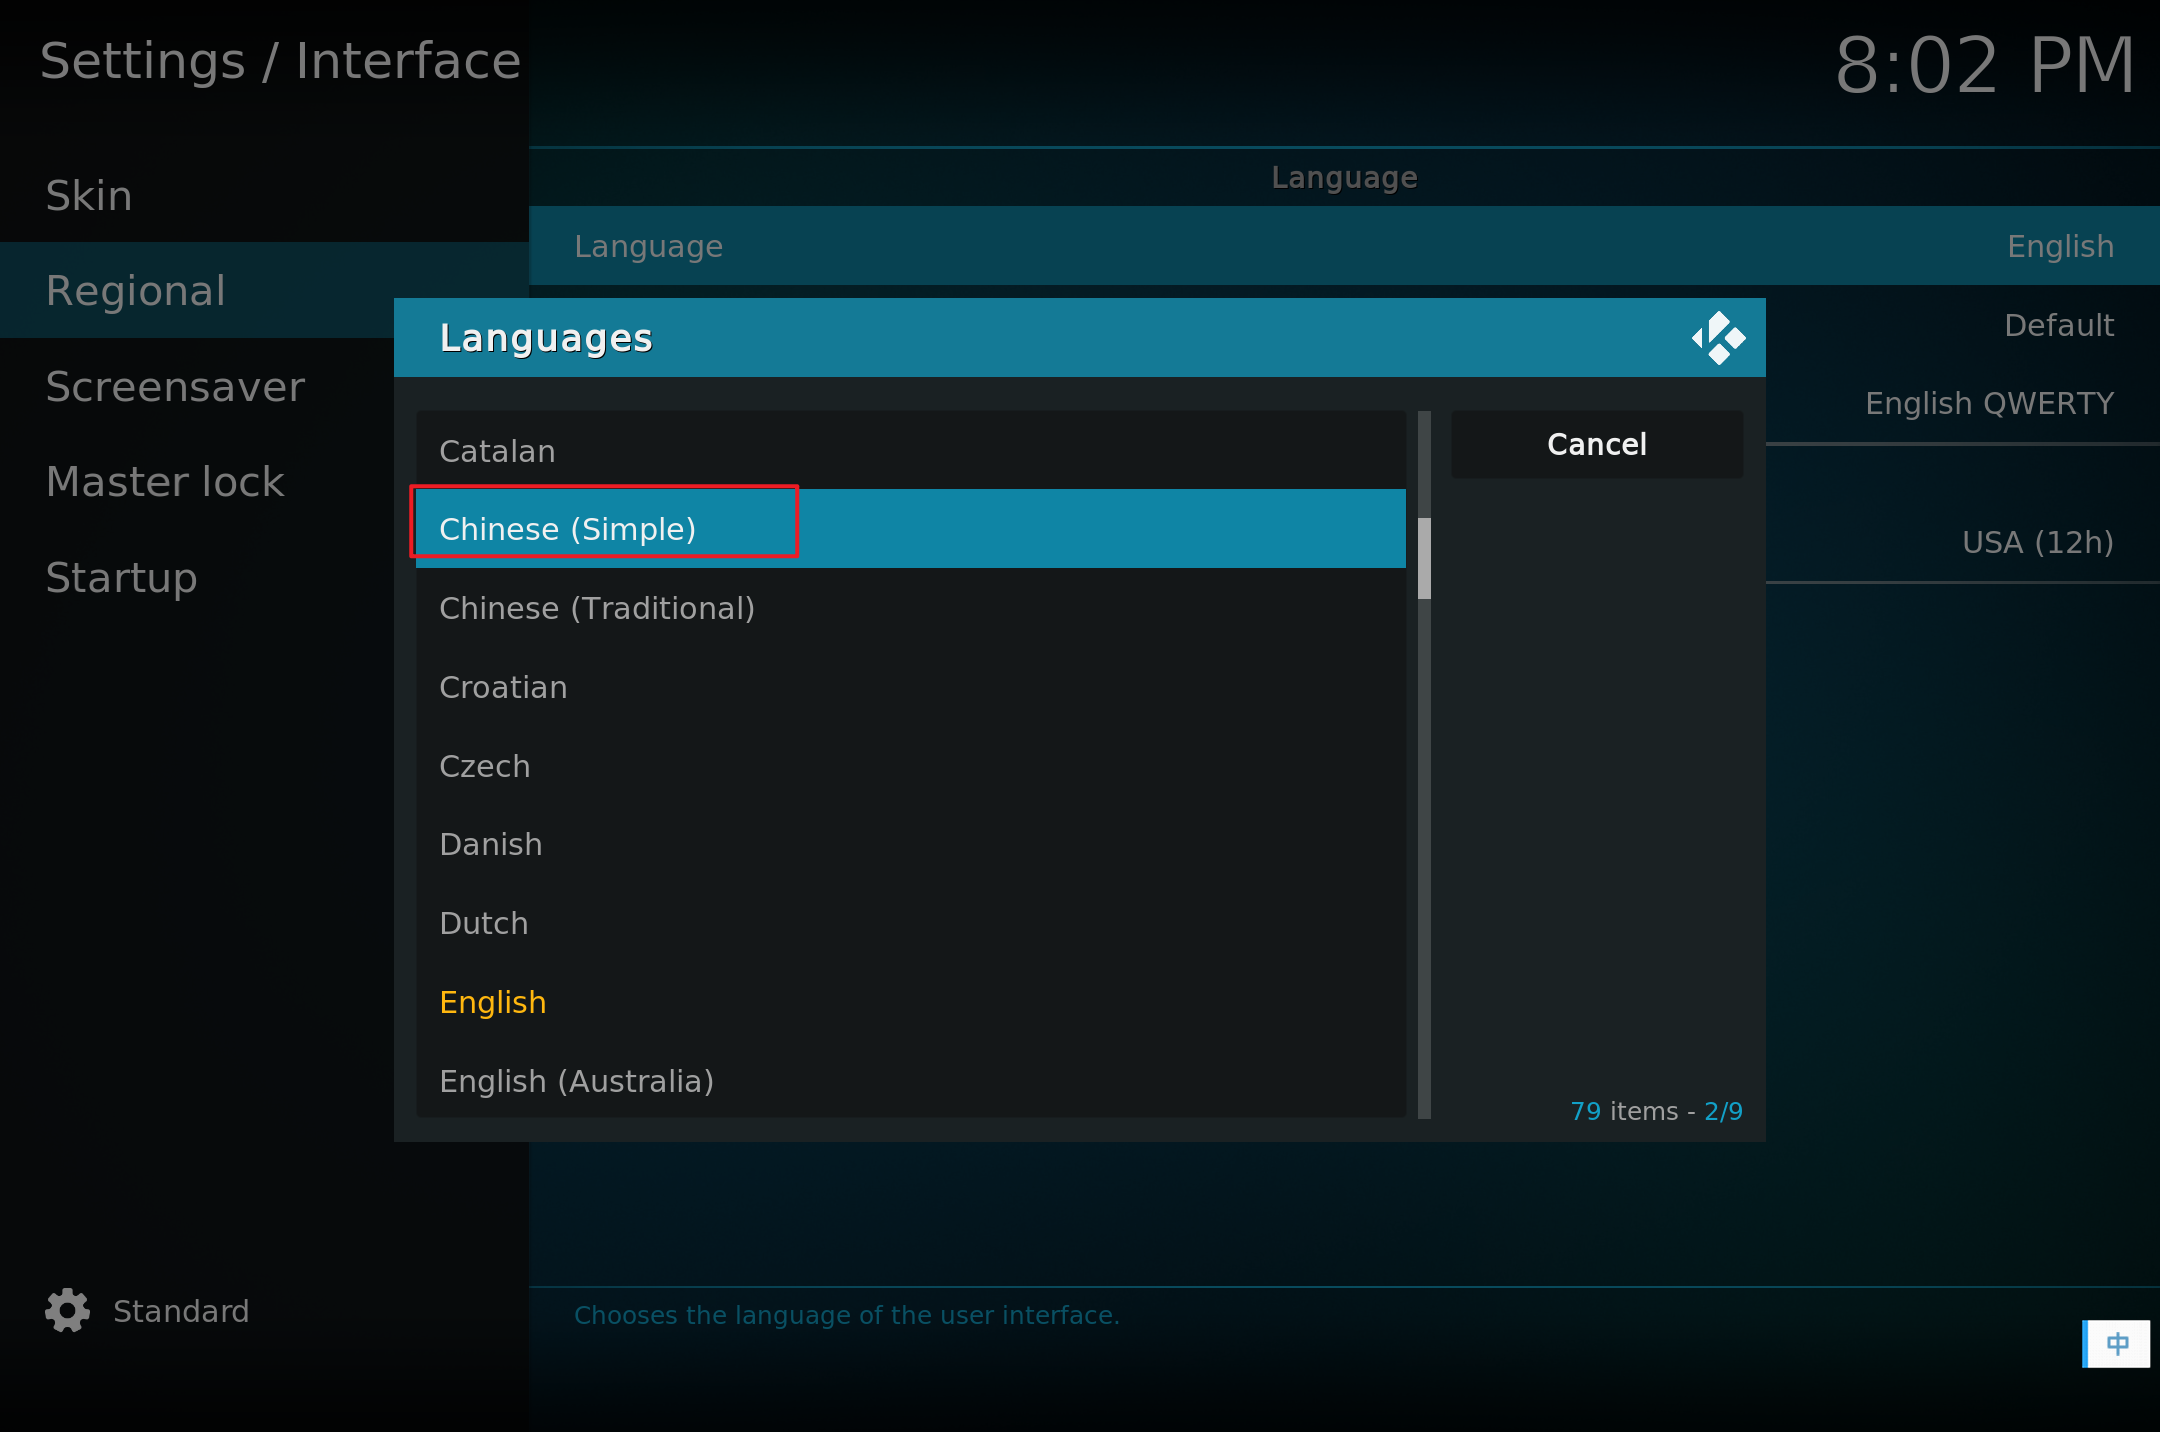
Task: Cancel the Languages dialog
Action: click(1596, 444)
